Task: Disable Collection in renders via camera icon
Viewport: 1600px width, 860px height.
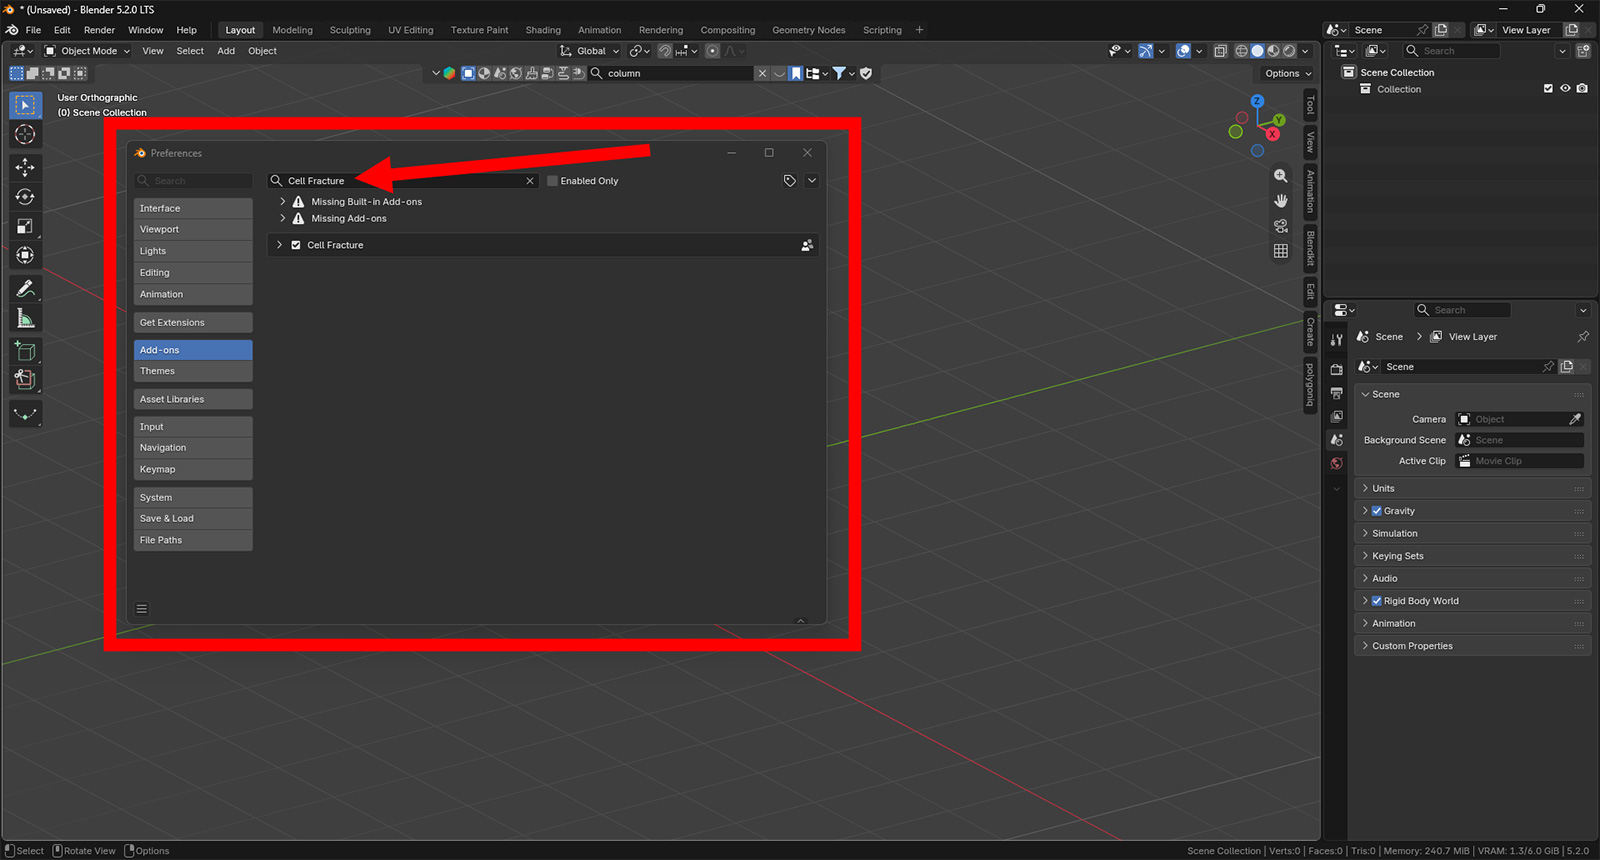Action: click(1582, 89)
